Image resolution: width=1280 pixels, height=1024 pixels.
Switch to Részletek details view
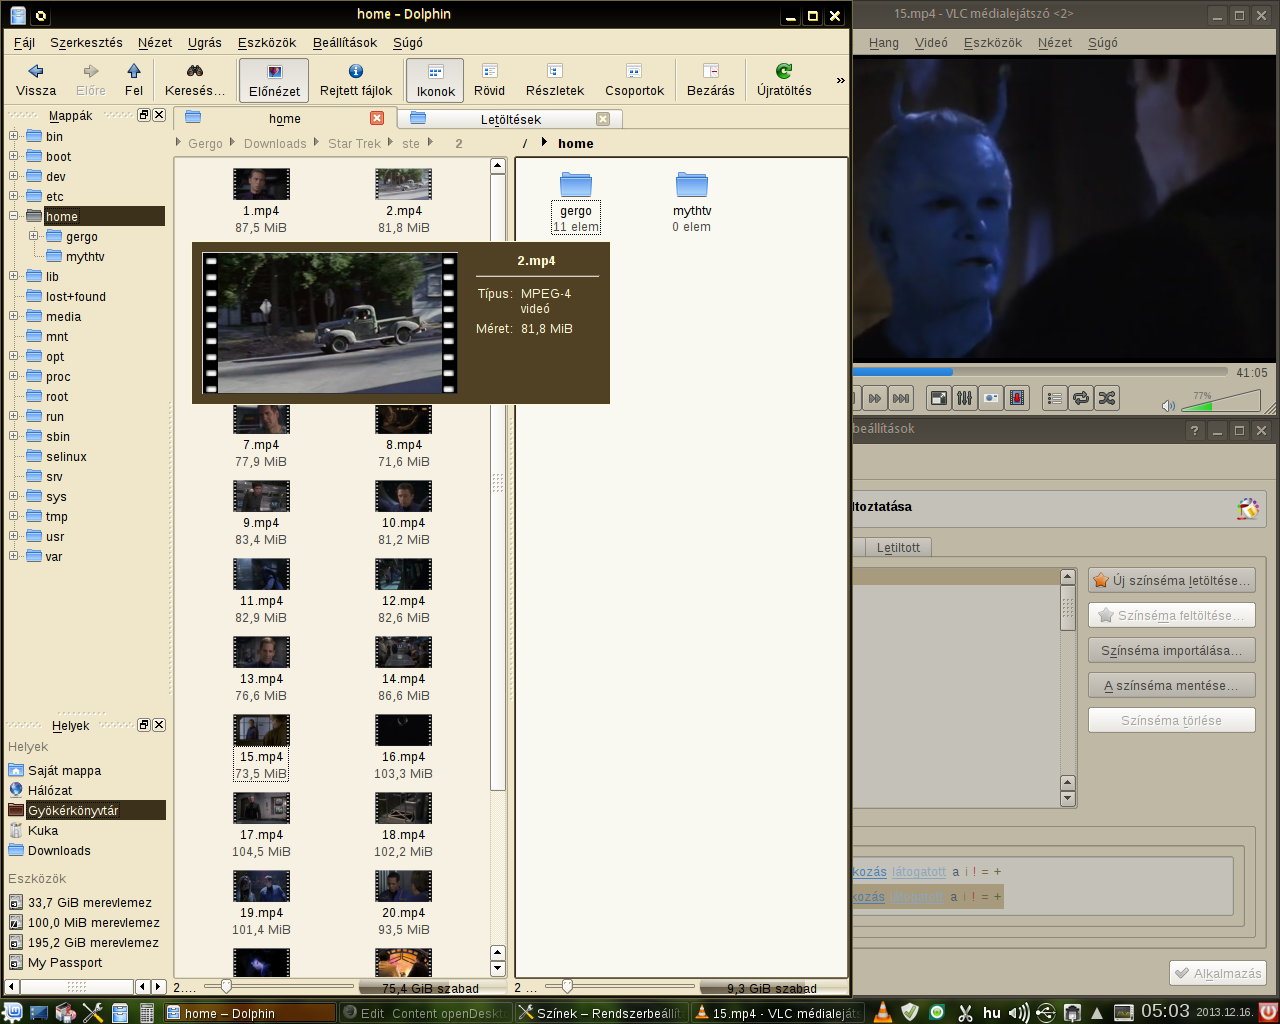[555, 80]
